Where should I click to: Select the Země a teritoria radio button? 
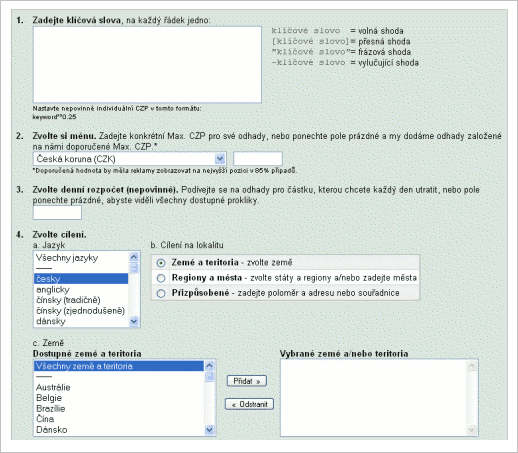click(x=161, y=263)
